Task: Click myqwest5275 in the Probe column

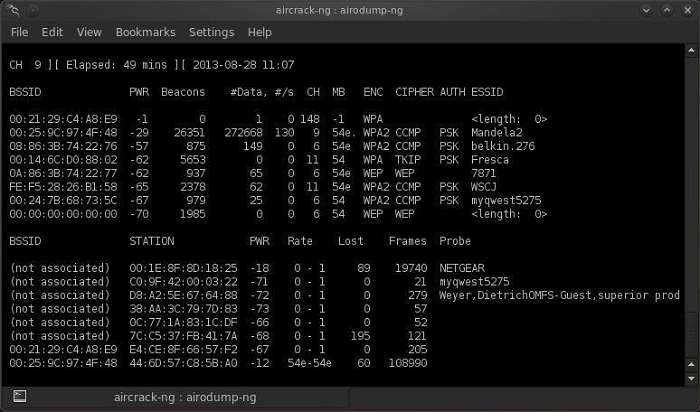Action: click(474, 282)
